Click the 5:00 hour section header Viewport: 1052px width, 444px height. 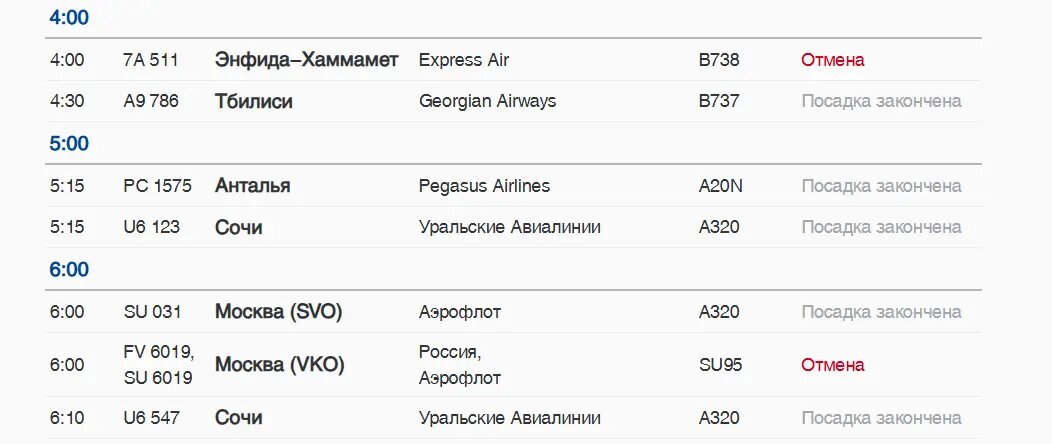click(x=69, y=144)
